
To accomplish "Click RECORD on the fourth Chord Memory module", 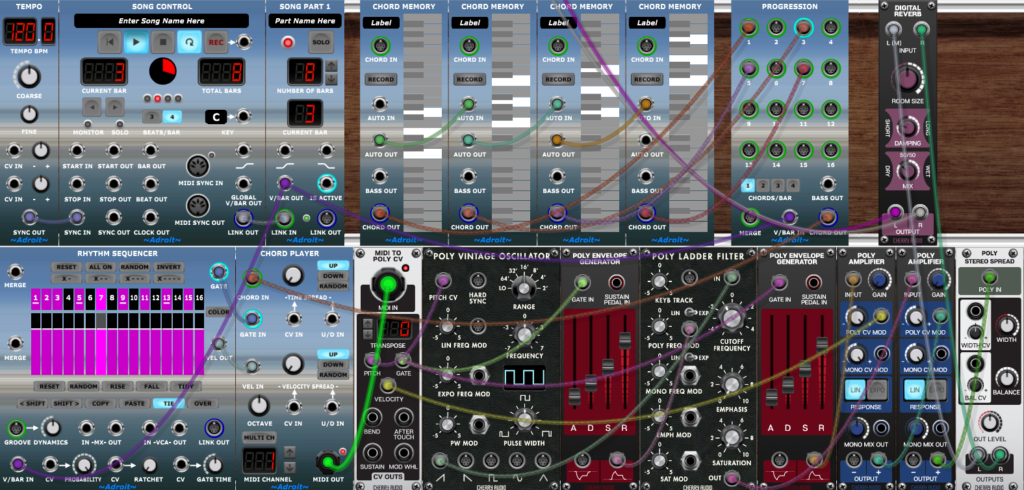I will 647,79.
